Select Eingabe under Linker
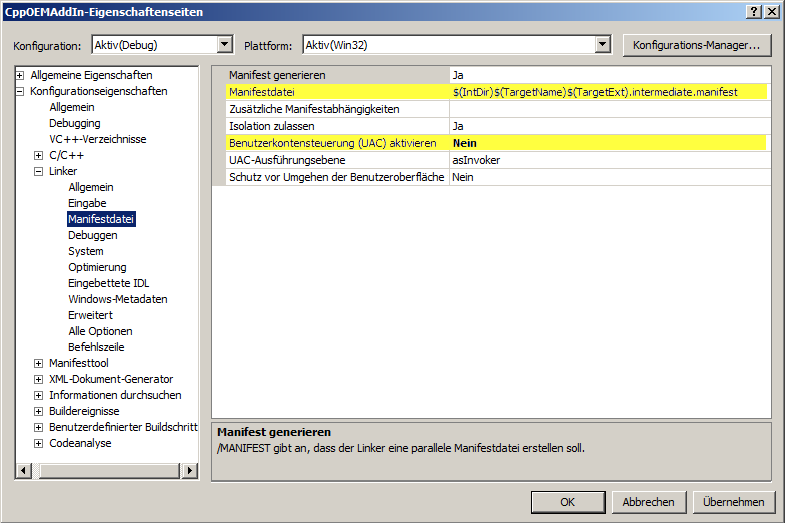The width and height of the screenshot is (785, 523). click(x=87, y=203)
